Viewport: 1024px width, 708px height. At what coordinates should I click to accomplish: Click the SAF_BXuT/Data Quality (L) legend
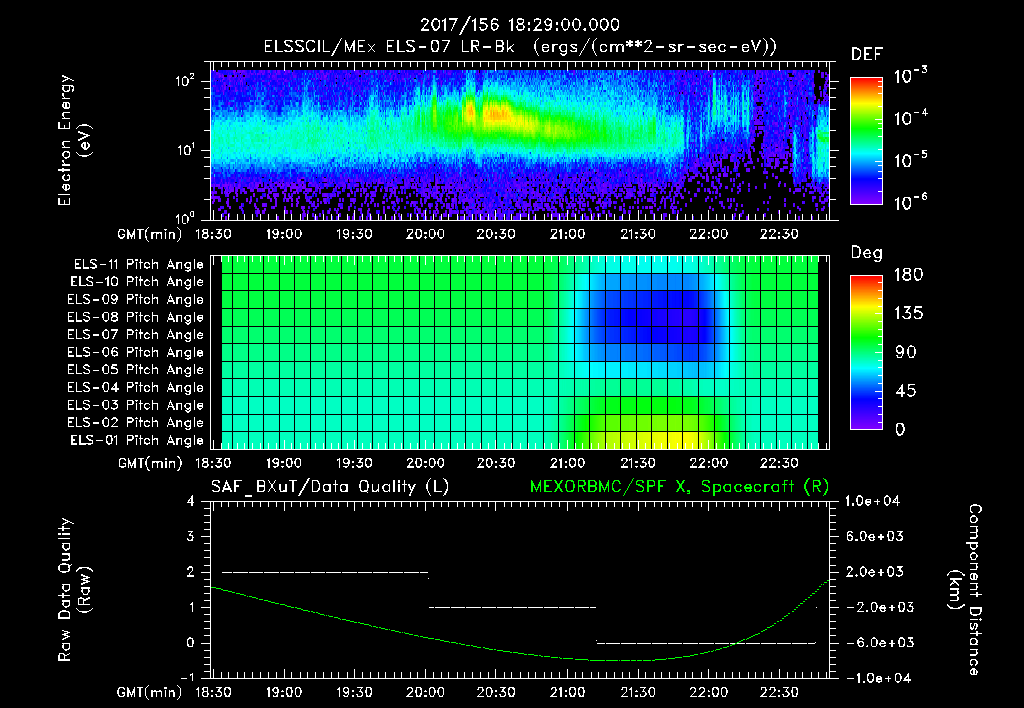point(330,487)
